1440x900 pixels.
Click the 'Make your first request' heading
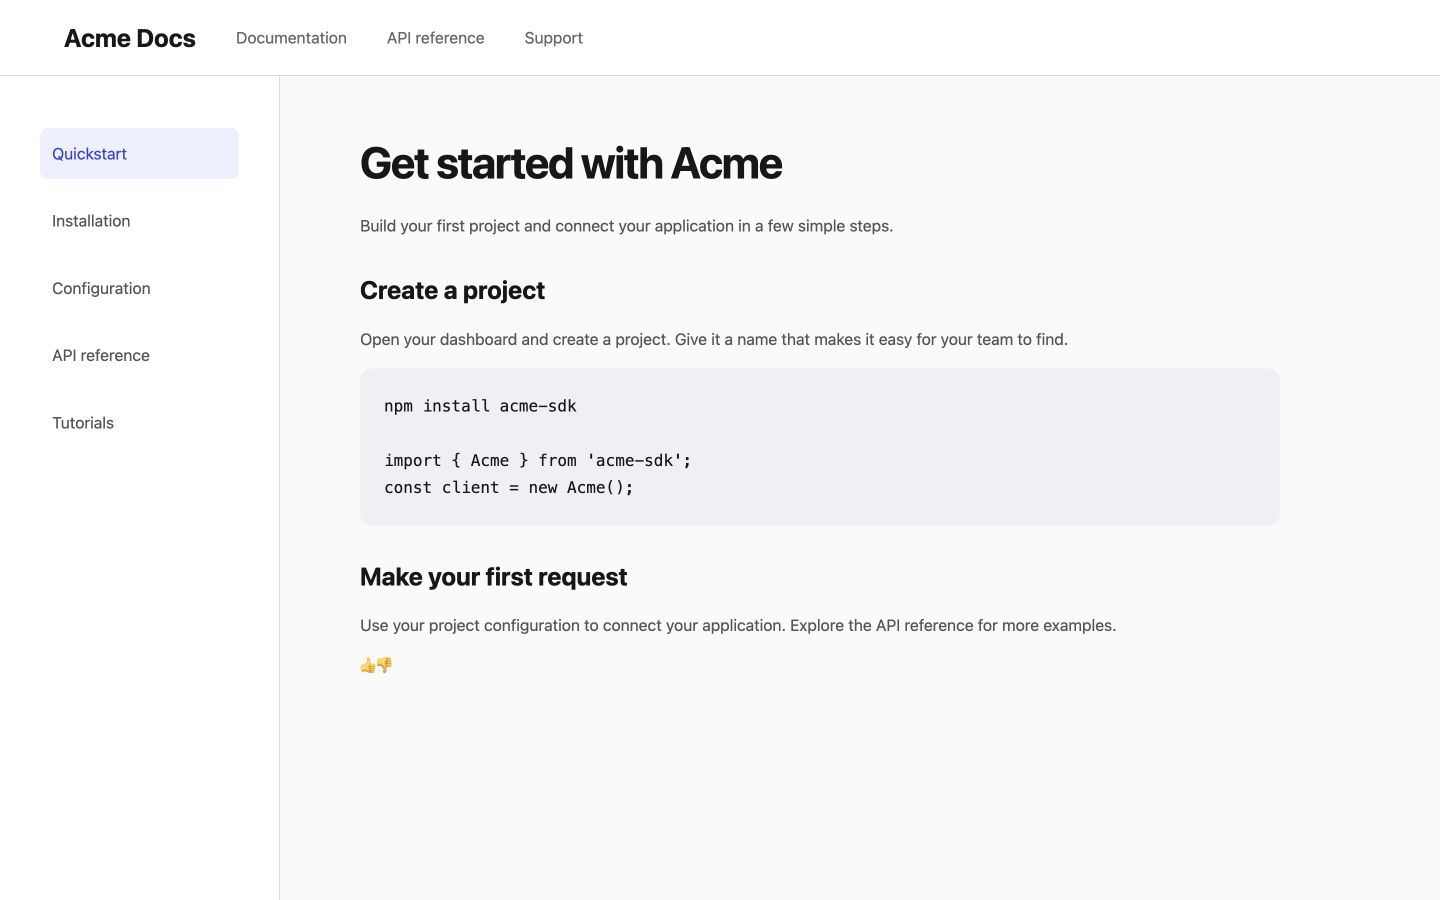pos(493,577)
